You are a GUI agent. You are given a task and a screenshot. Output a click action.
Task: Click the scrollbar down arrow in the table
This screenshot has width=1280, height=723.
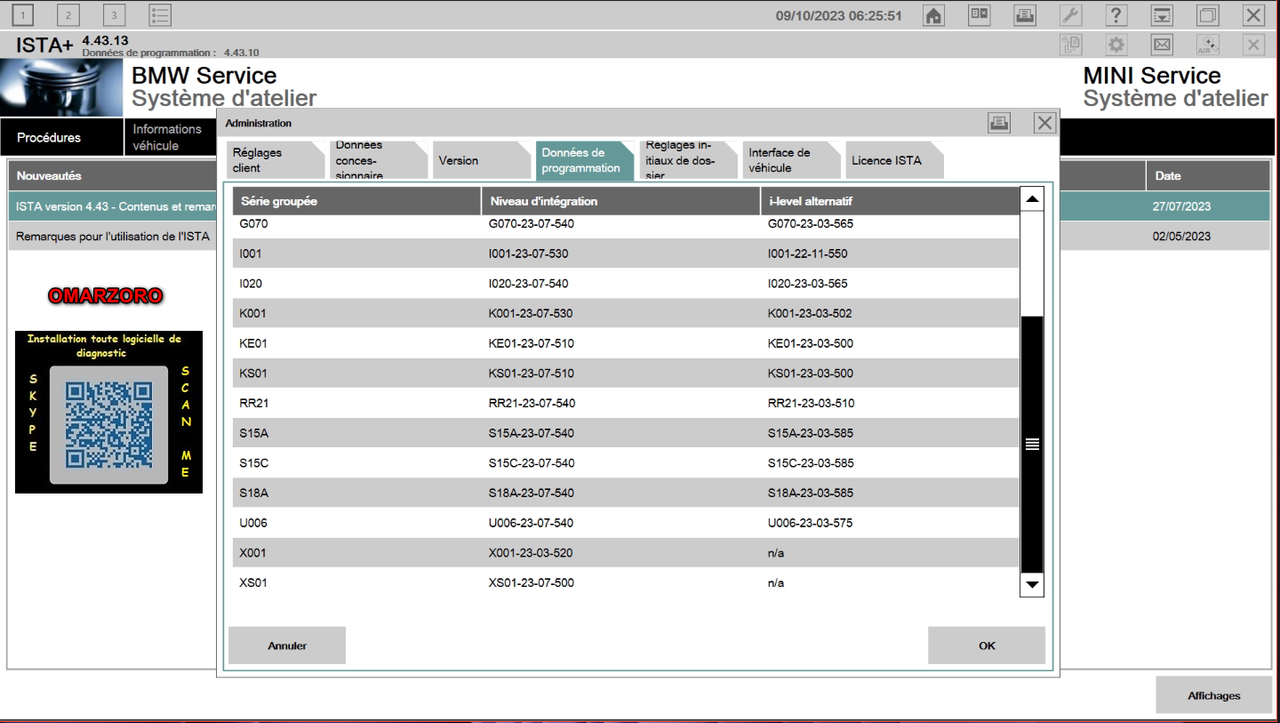(x=1032, y=584)
